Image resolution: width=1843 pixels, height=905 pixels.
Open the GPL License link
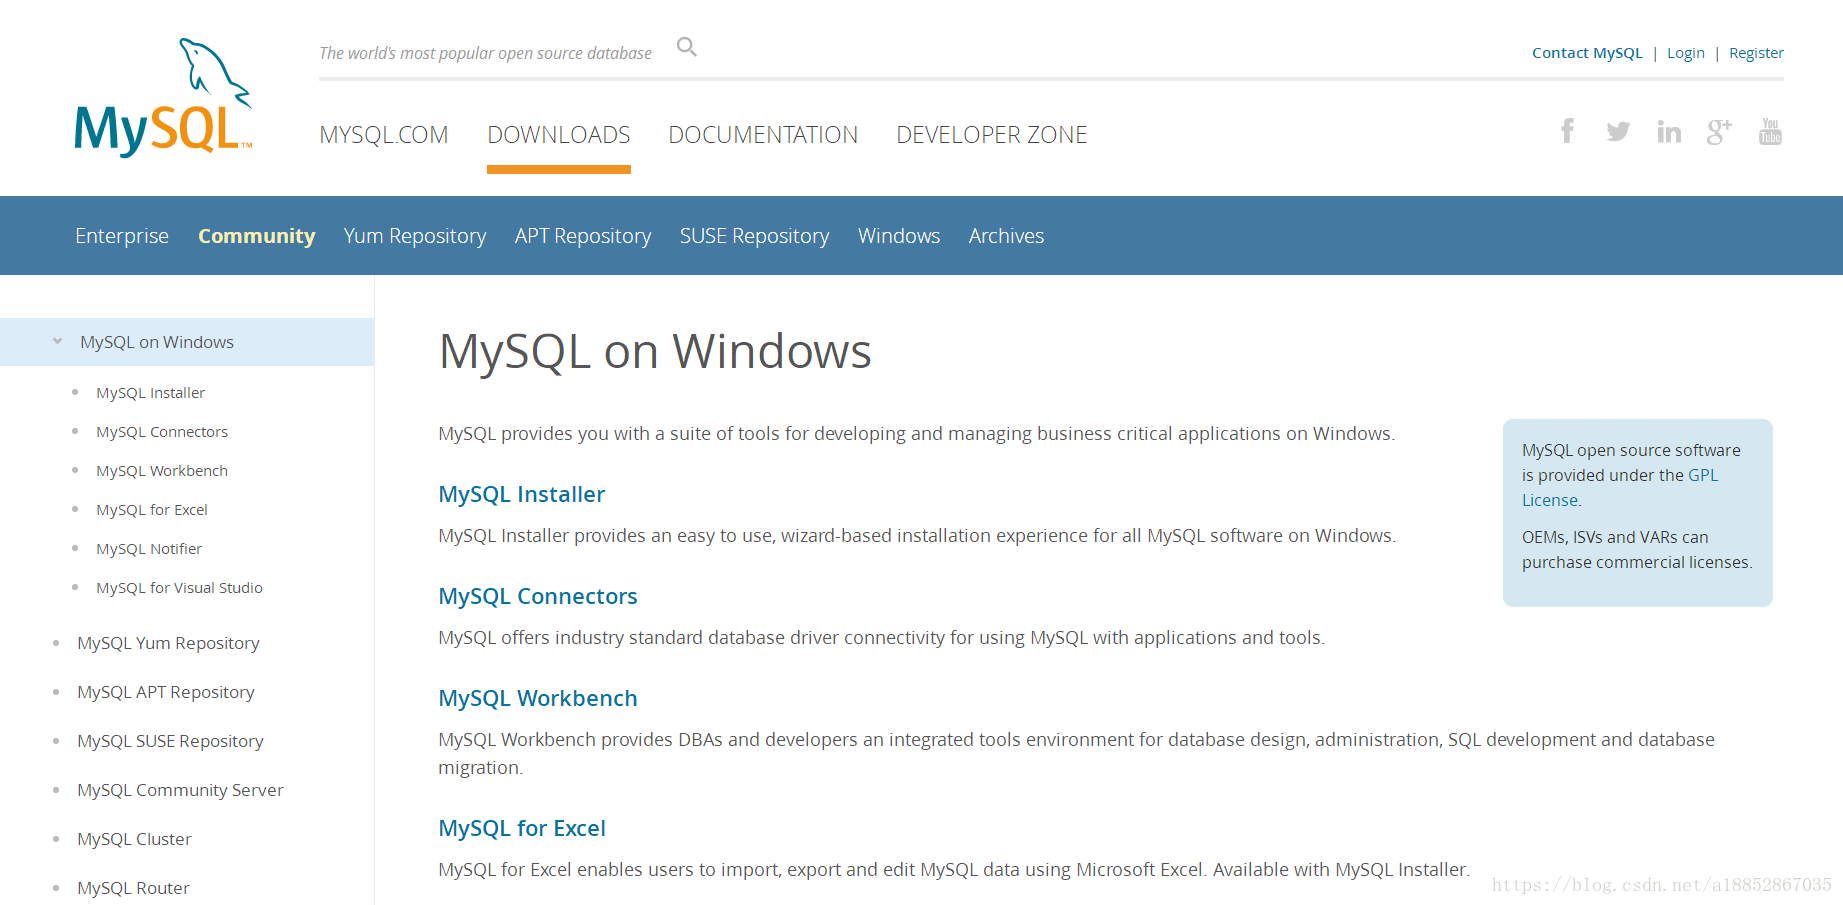[1620, 488]
